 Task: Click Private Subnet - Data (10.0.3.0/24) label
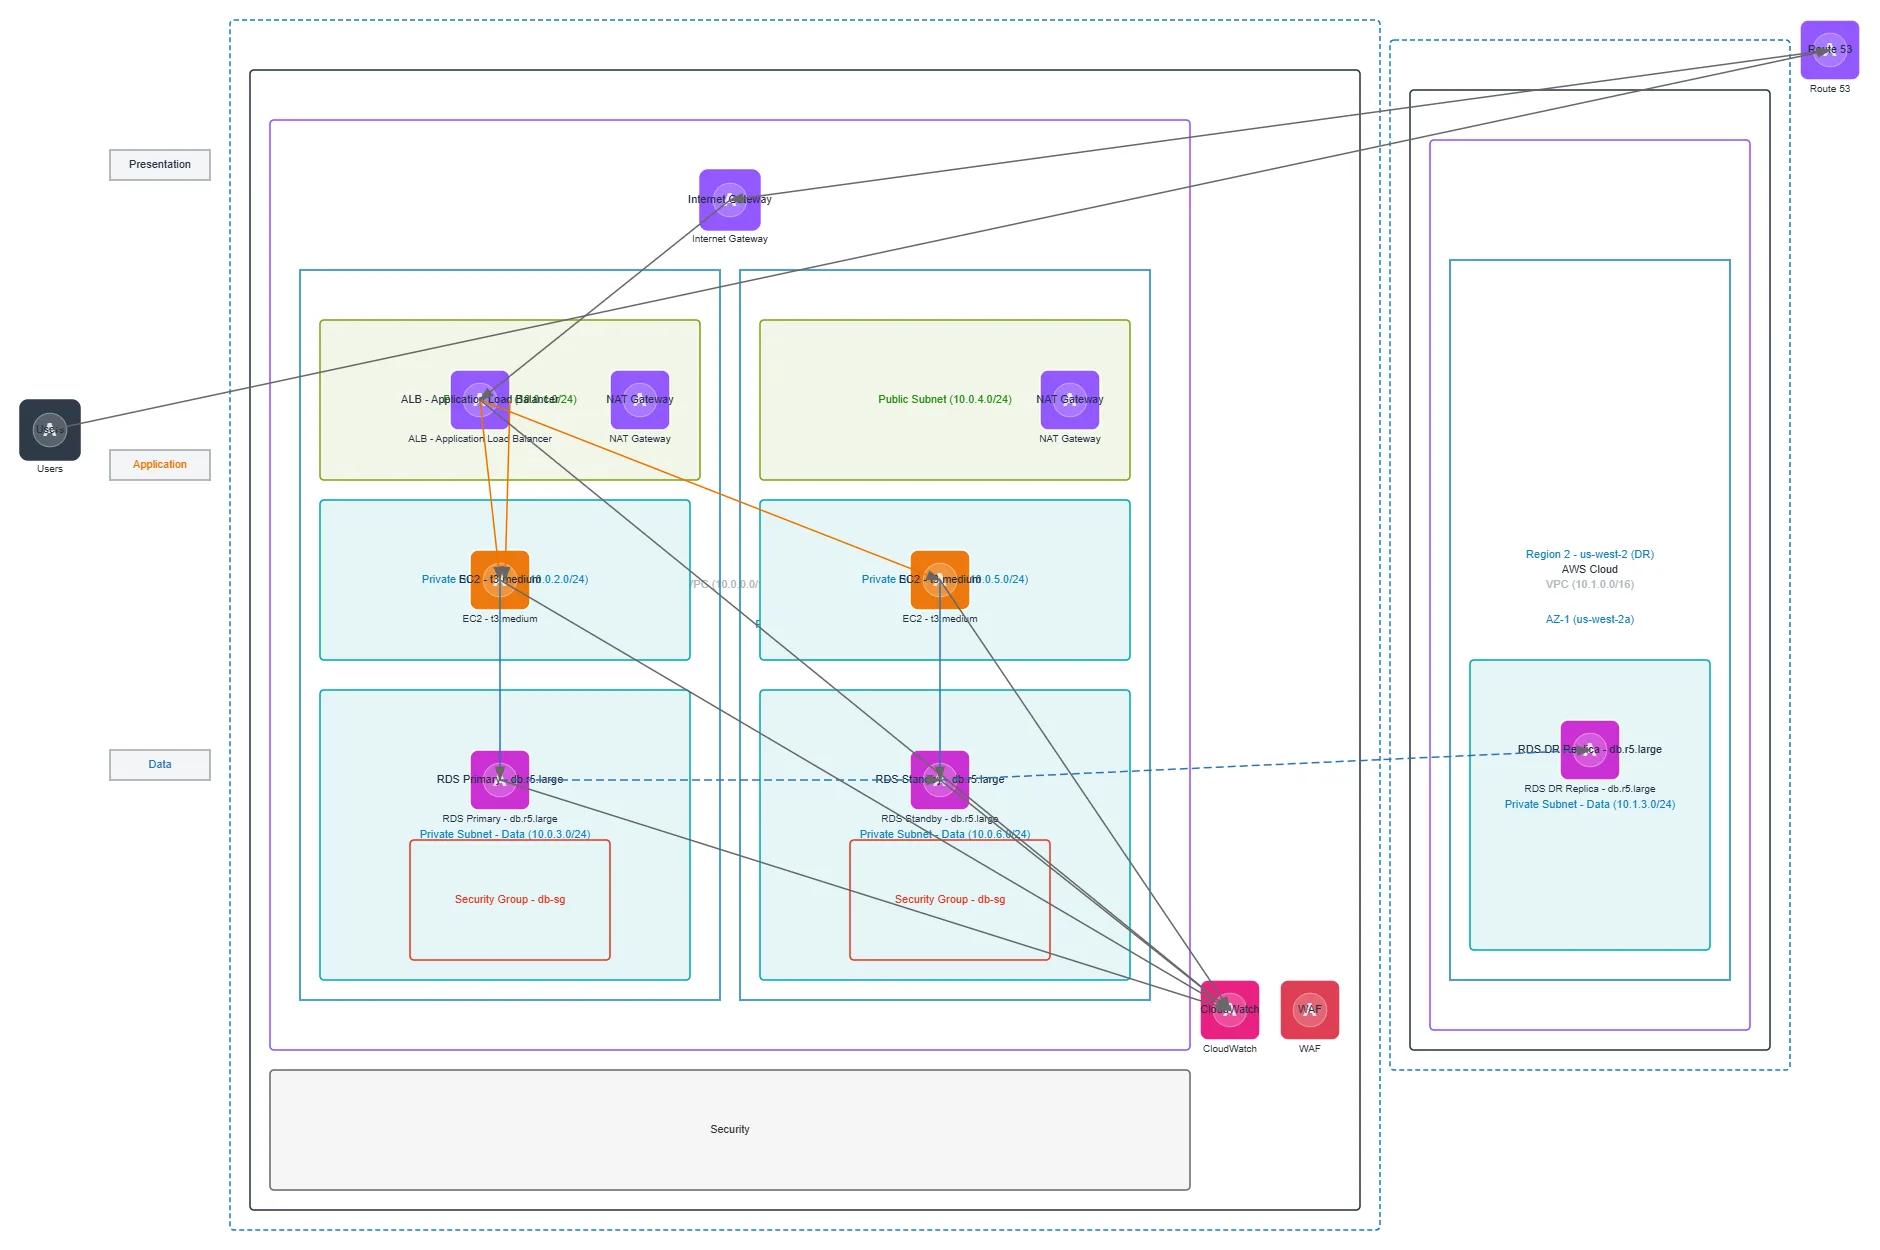point(505,834)
